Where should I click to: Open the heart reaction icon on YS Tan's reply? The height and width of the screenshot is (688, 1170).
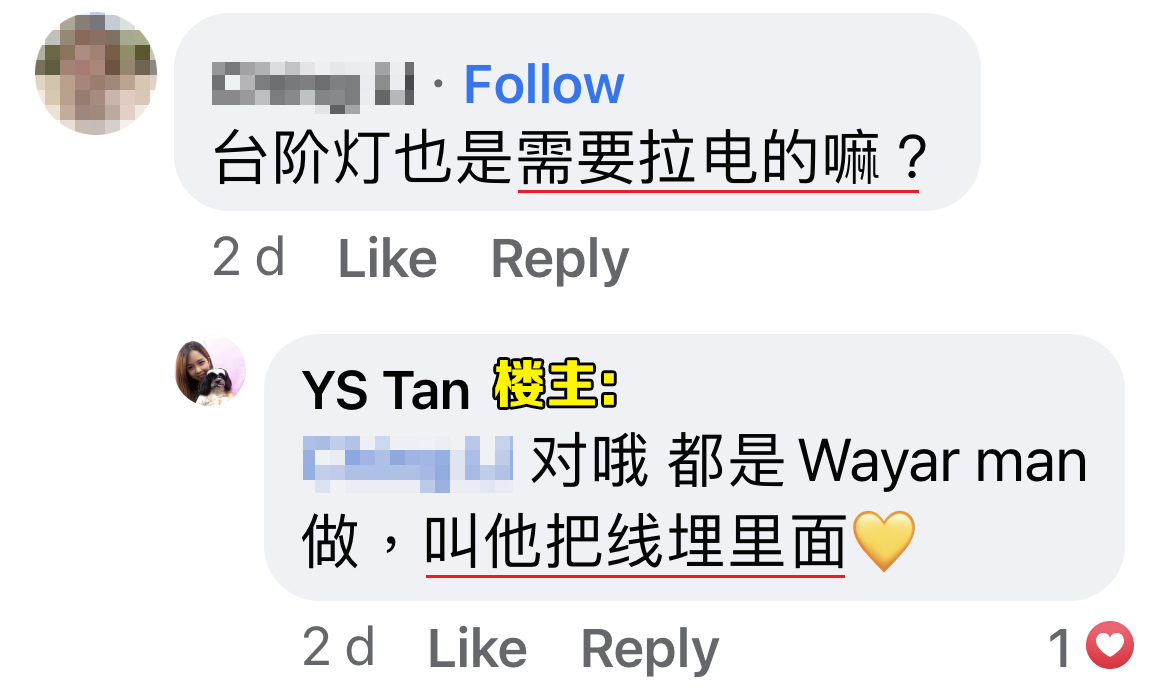[x=1110, y=645]
